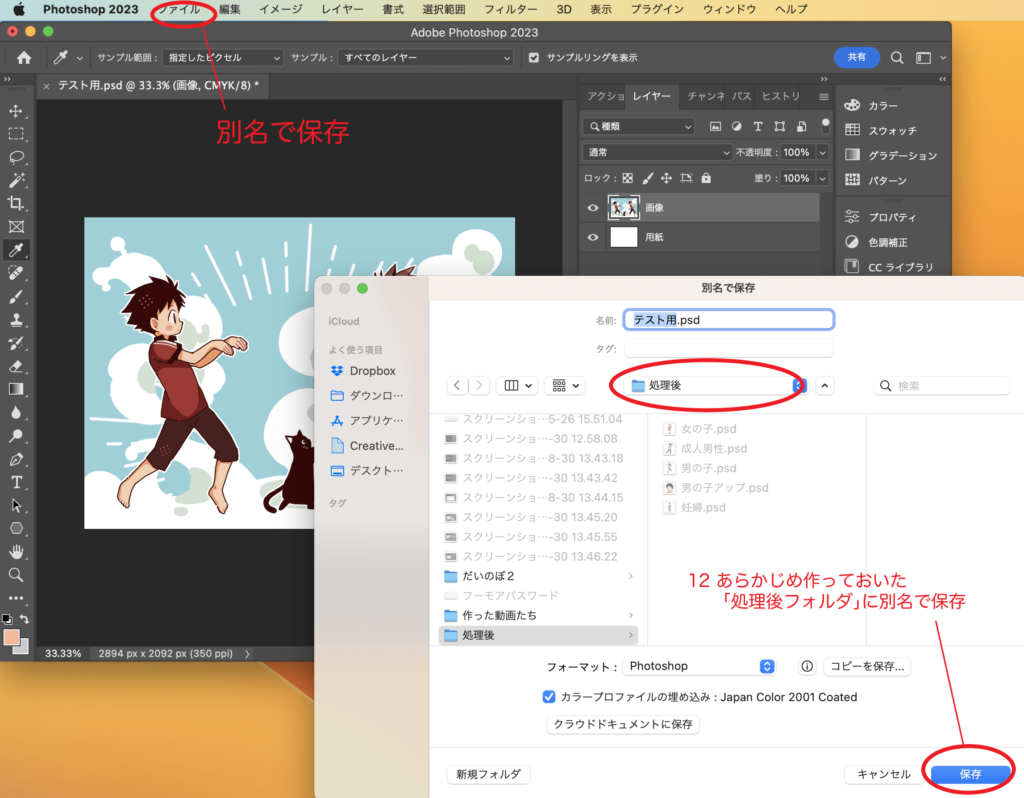This screenshot has height=798, width=1024.
Task: Open the 編集 menu
Action: 229,9
